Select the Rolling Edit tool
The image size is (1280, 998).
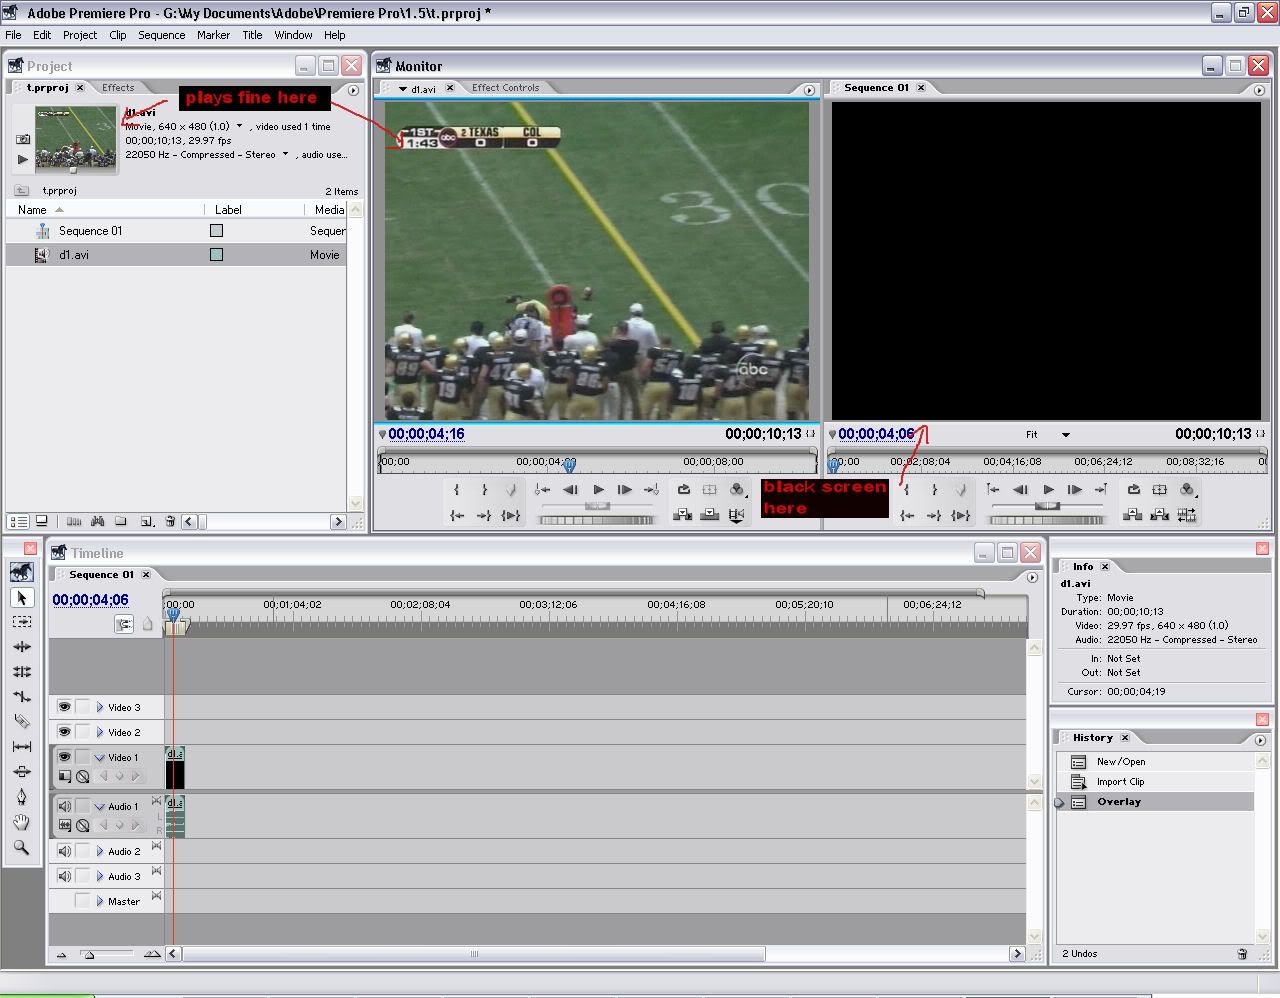tap(21, 671)
